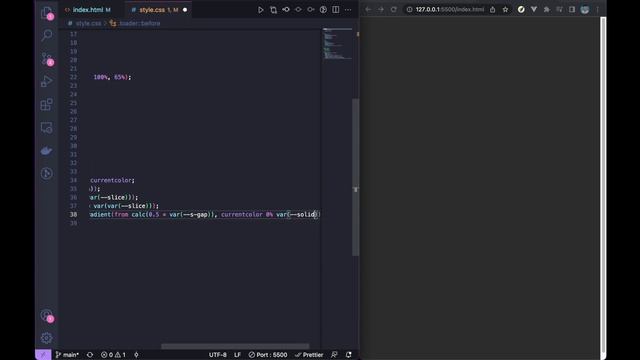Split the editor to the right
The height and width of the screenshot is (360, 640).
coord(336,9)
